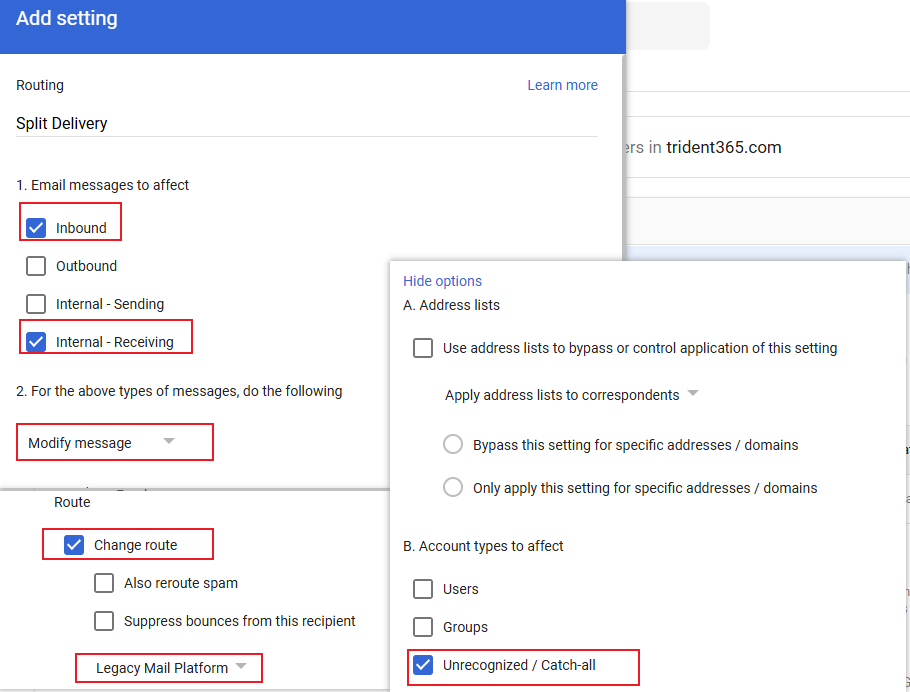Uncheck Unrecognized / Catch-all checkbox
910x692 pixels.
pyautogui.click(x=424, y=665)
